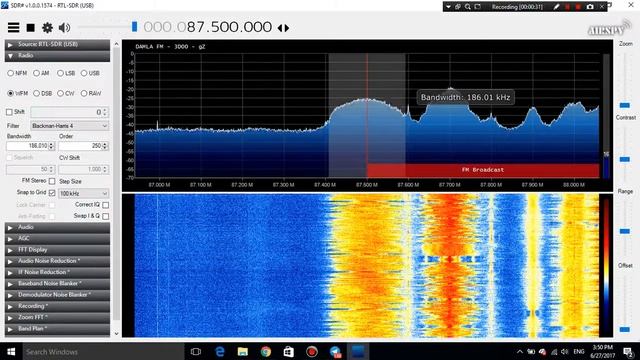This screenshot has width=640, height=360.
Task: Collapse the Radio panel
Action: coord(58,56)
